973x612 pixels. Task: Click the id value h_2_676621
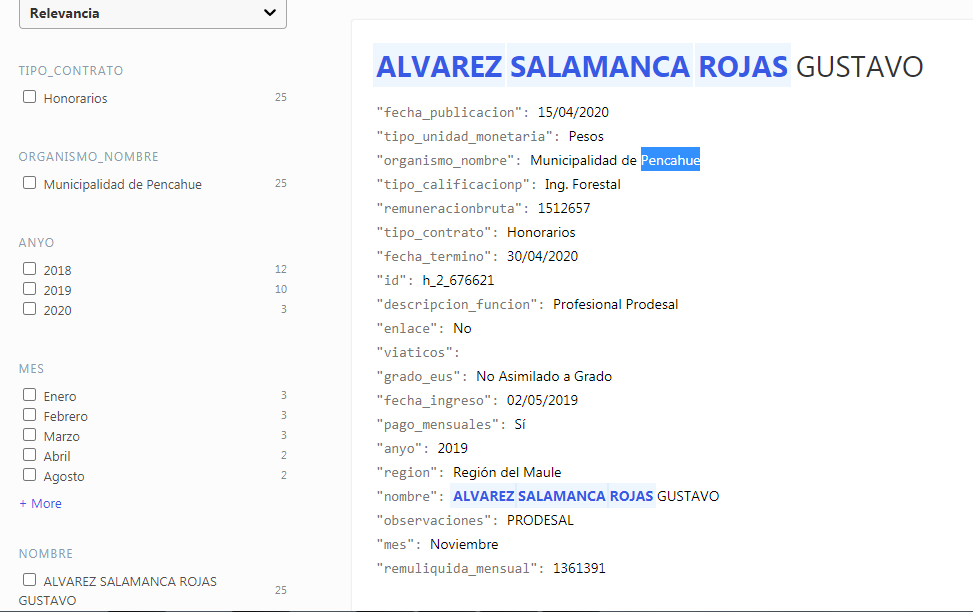(458, 281)
